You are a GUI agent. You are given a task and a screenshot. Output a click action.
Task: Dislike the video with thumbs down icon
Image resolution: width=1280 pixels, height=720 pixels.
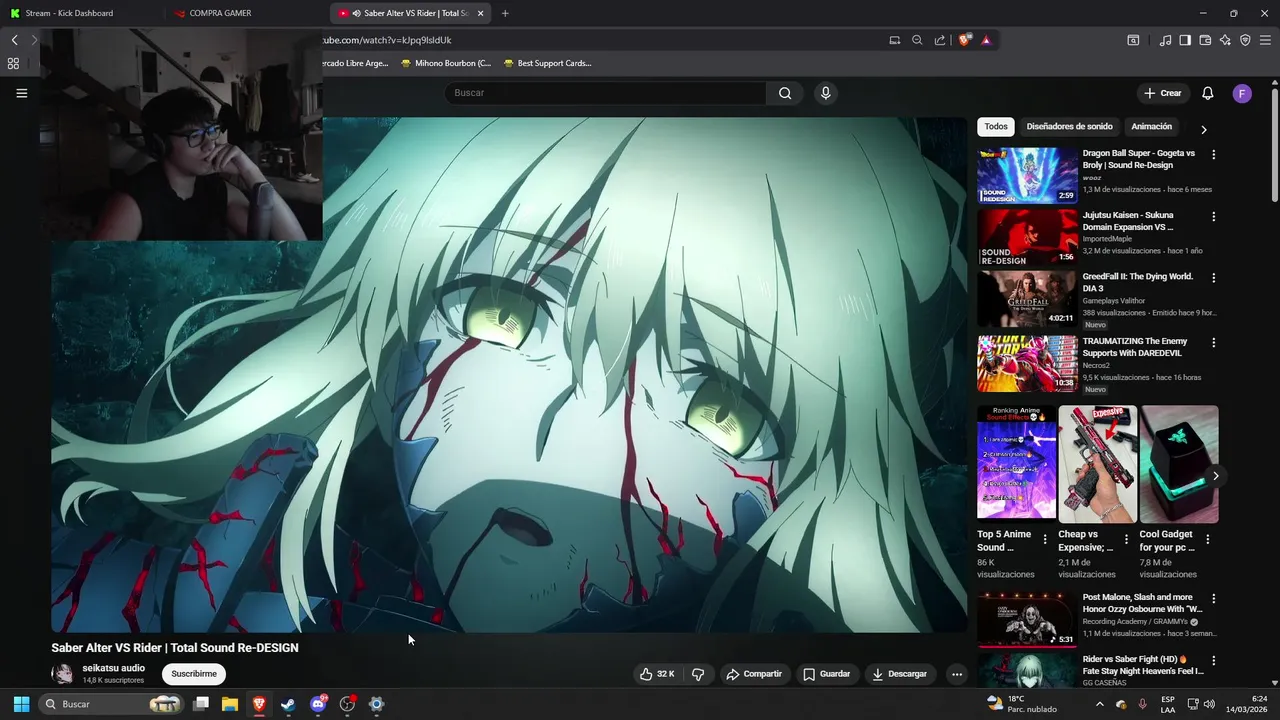tap(698, 674)
